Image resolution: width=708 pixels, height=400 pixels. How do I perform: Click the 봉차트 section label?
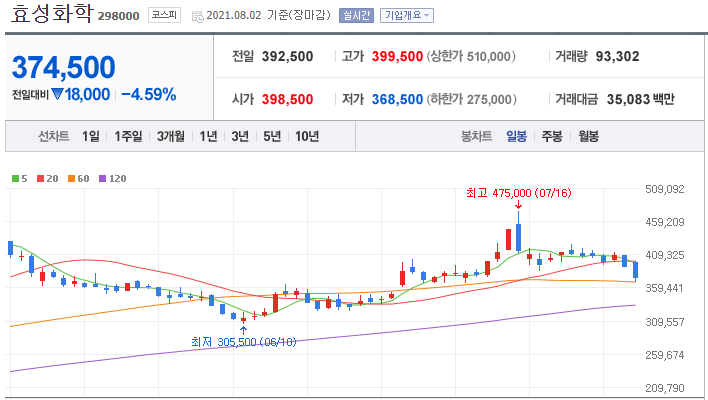pos(476,136)
